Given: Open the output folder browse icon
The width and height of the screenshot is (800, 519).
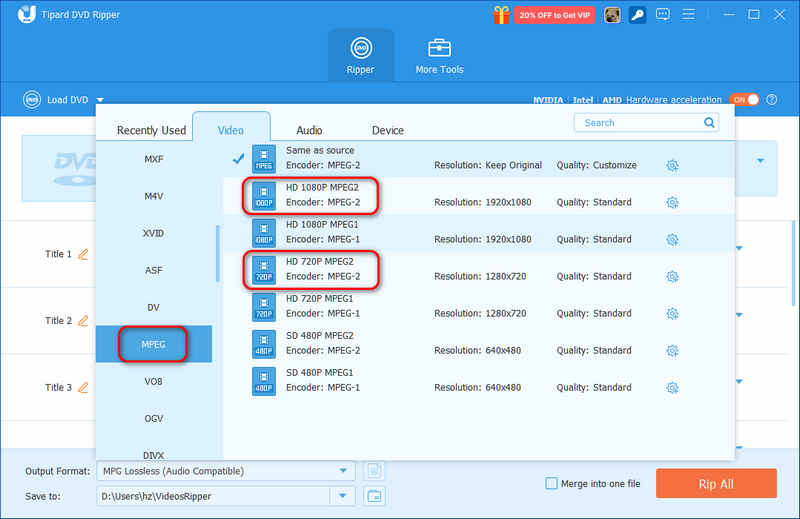Looking at the screenshot, I should coord(374,496).
